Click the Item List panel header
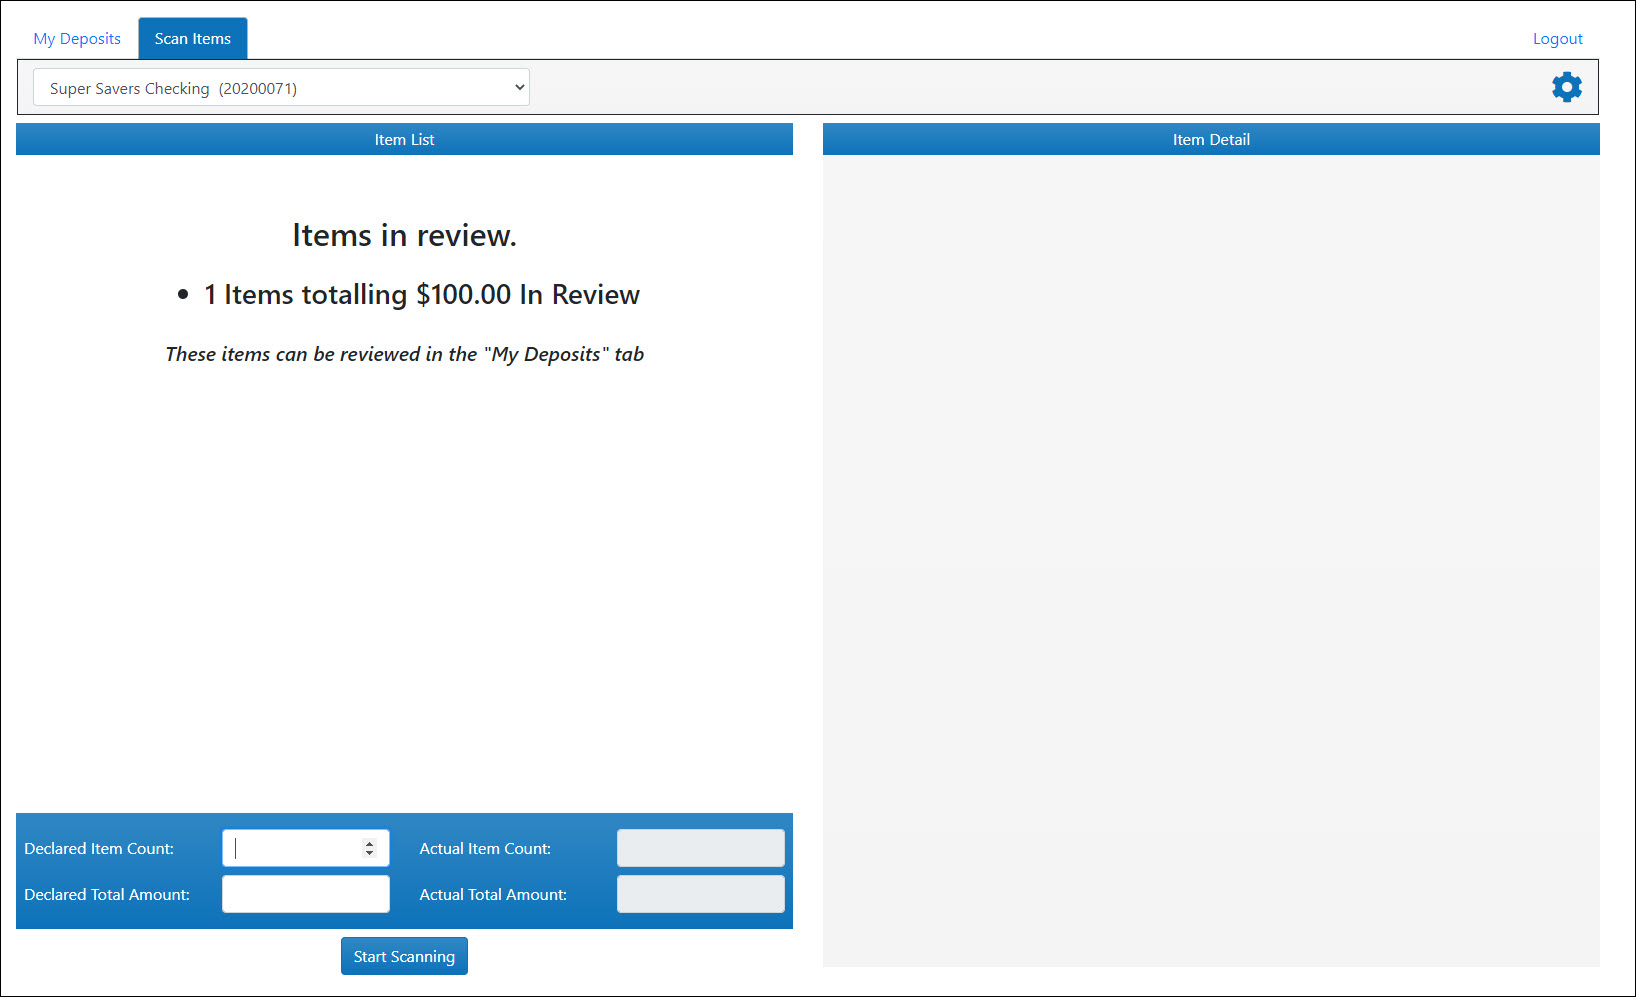1636x997 pixels. click(404, 140)
